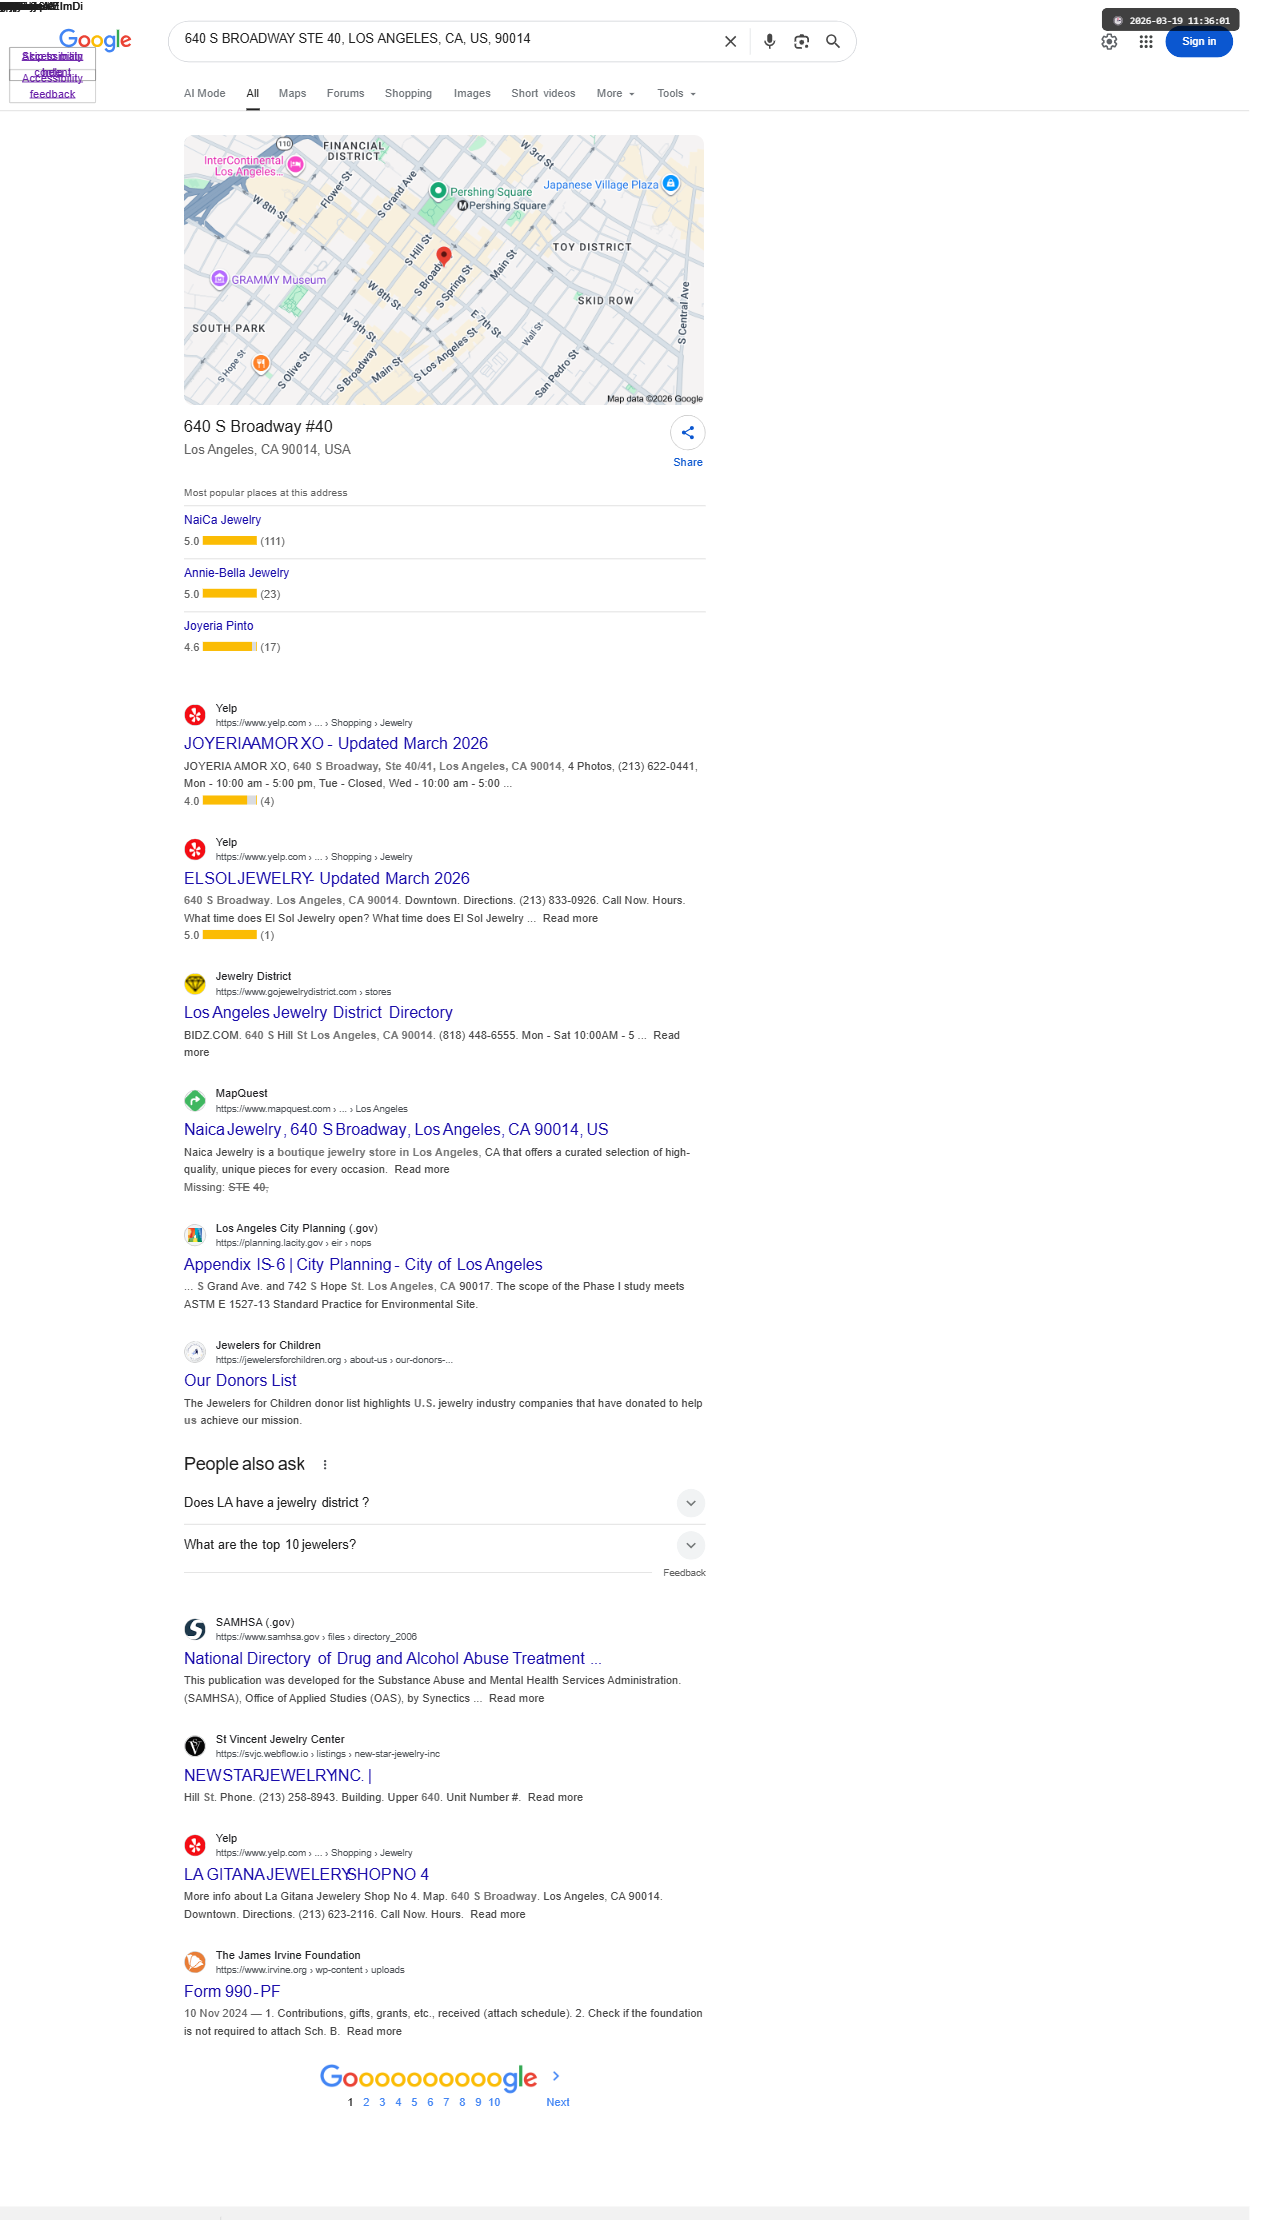Clear the search box with the X icon
The image size is (1264, 2220).
pos(730,41)
